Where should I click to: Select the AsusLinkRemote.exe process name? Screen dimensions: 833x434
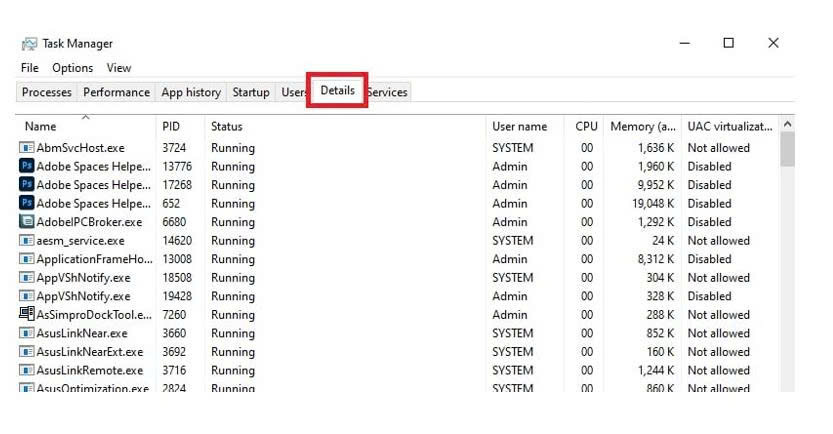click(90, 370)
